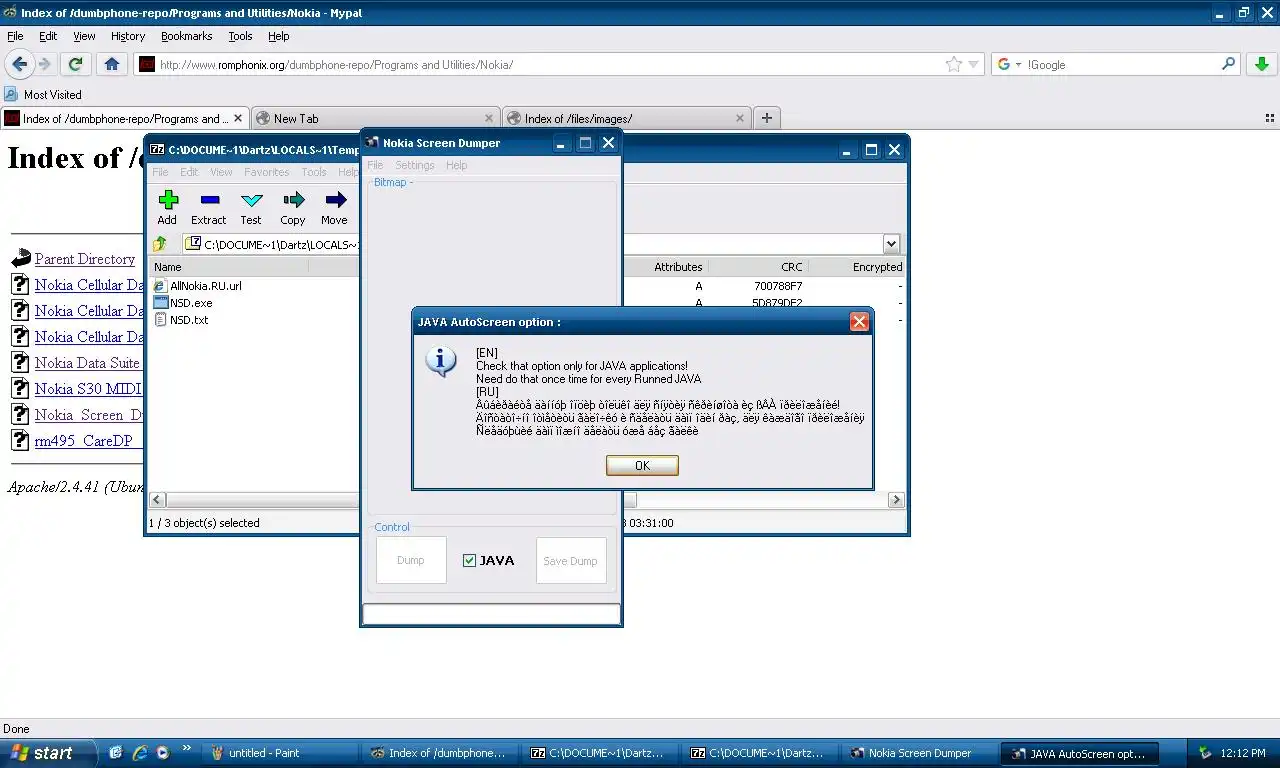This screenshot has width=1280, height=768.
Task: Open the History menu in Mypal
Action: 128,36
